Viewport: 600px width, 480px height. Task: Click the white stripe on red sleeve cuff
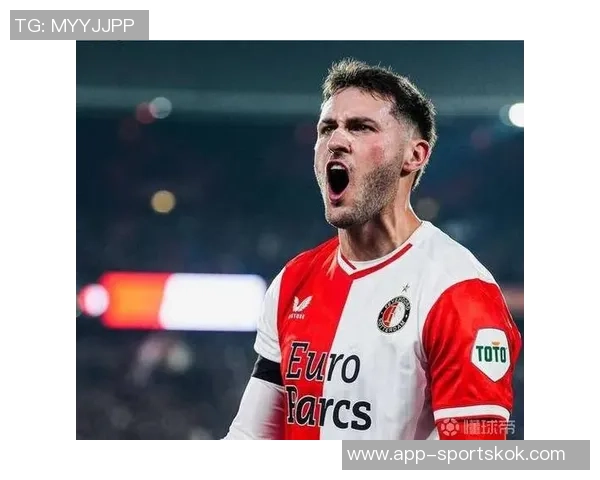point(471,413)
